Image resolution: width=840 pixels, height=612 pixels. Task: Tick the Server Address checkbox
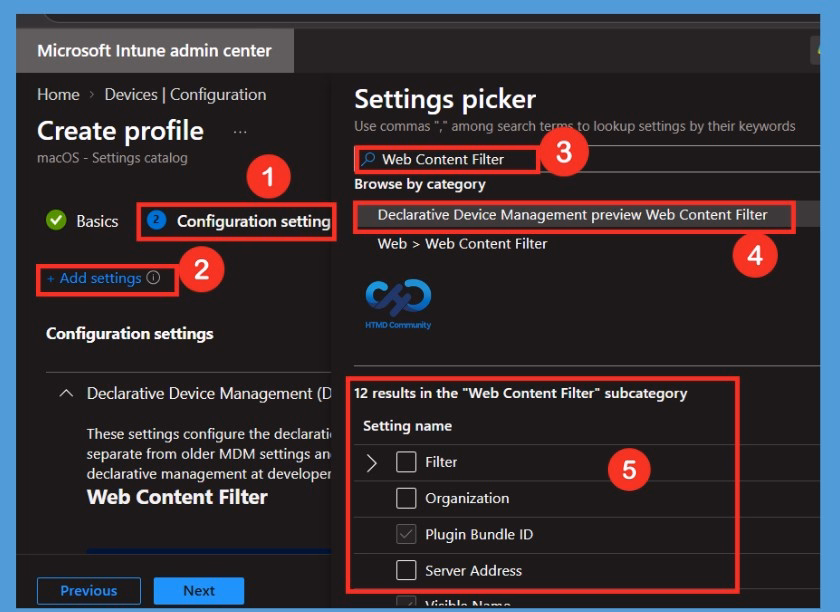pyautogui.click(x=406, y=570)
